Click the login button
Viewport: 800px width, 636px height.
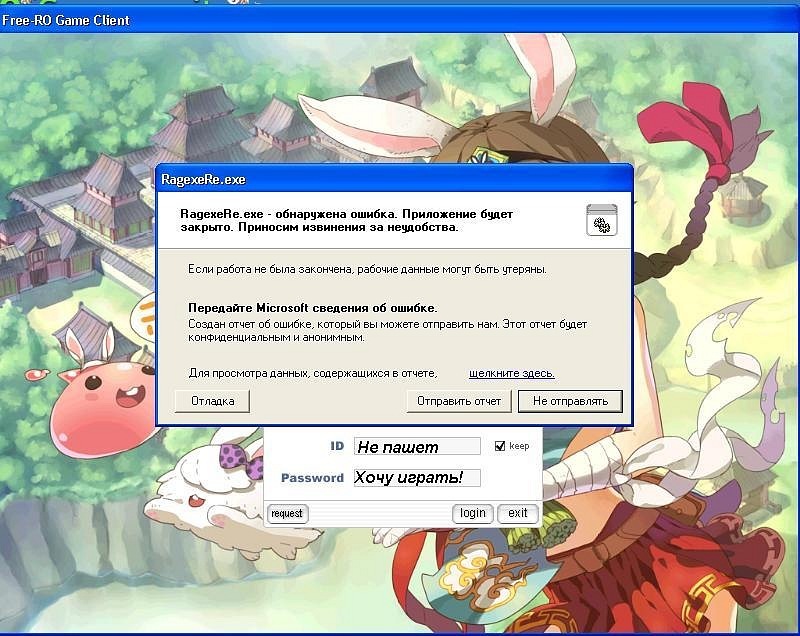tap(472, 513)
